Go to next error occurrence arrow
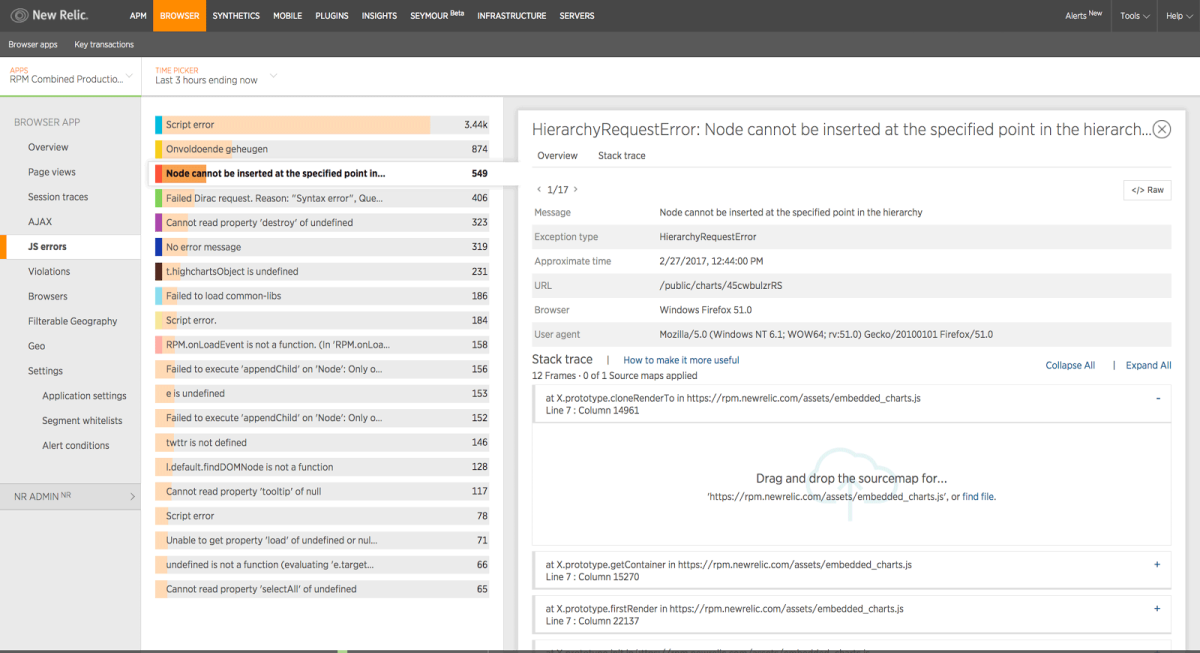Screen dimensions: 1200x653 tap(575, 189)
